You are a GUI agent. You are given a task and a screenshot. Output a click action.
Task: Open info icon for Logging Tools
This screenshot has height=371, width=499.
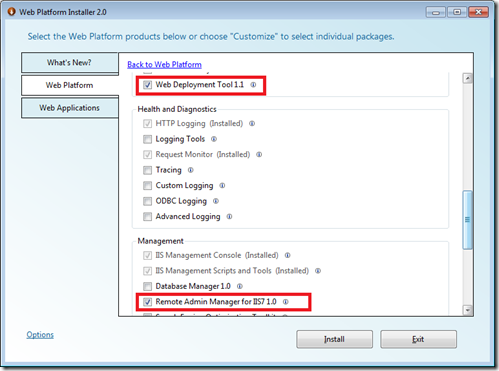tap(214, 139)
